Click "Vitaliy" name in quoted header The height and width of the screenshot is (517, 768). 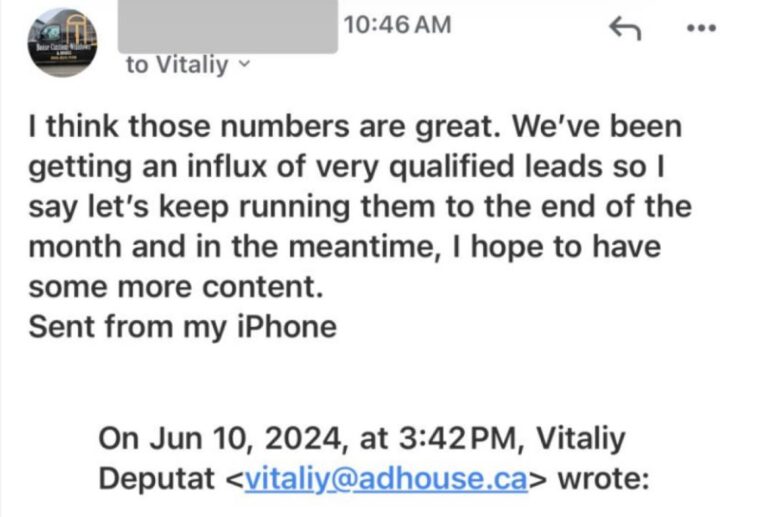click(x=595, y=438)
